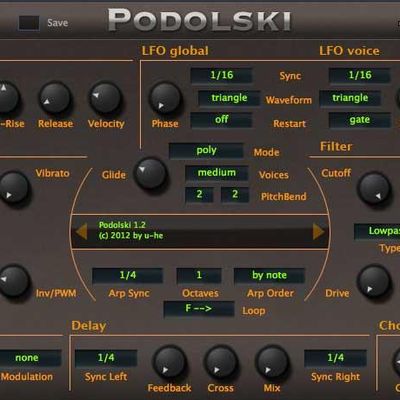Open LFO voice Waveform triangle selector
Screen dimensions: 400x400
point(350,98)
